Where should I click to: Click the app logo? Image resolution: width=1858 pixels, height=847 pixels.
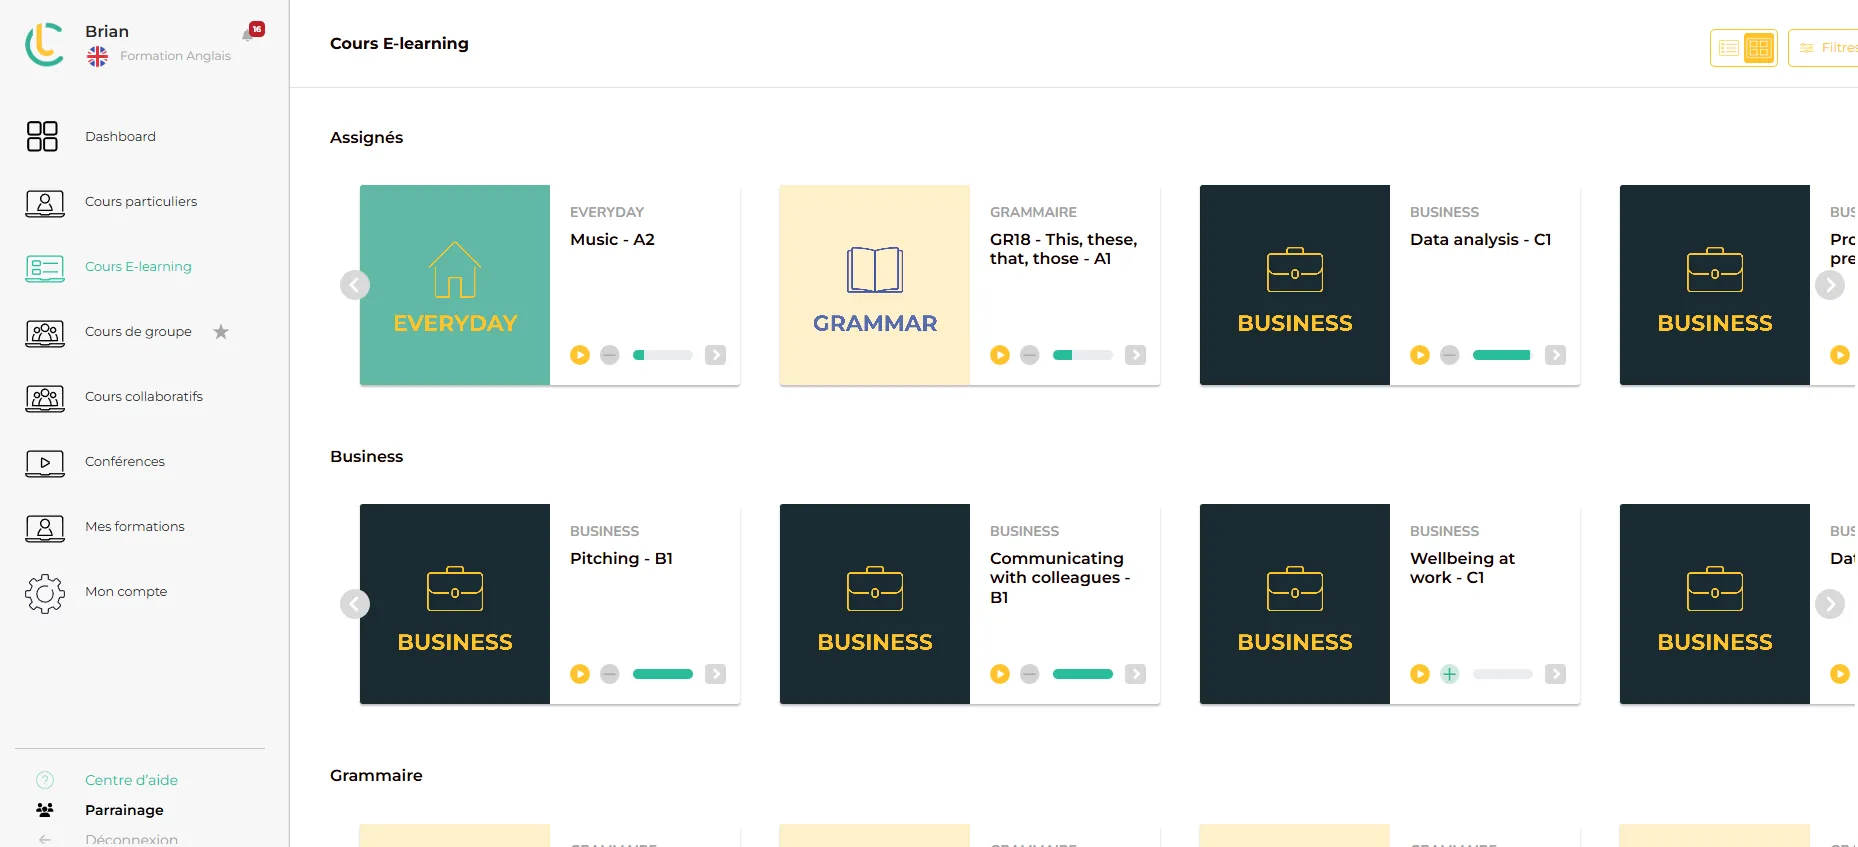click(45, 44)
